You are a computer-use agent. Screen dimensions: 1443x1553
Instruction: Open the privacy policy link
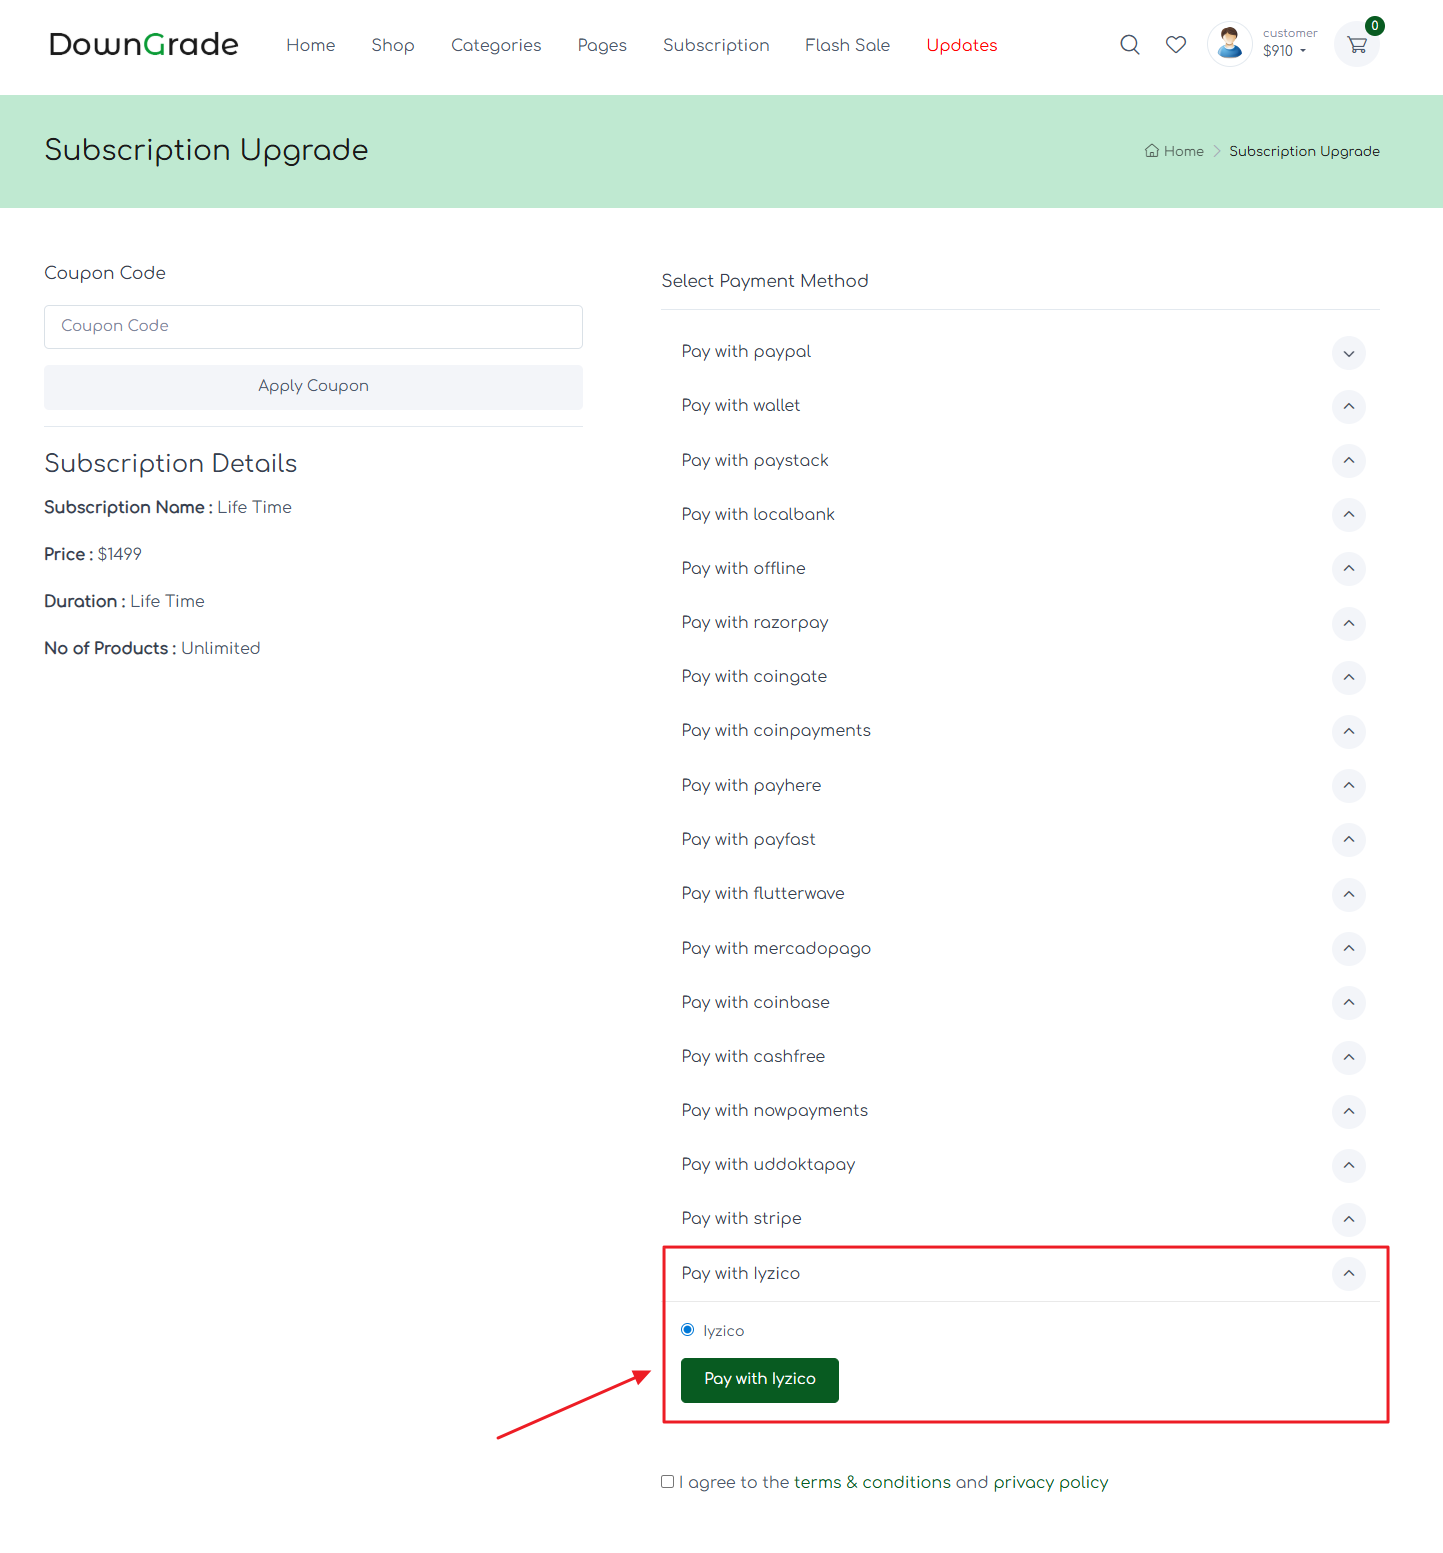1050,1482
